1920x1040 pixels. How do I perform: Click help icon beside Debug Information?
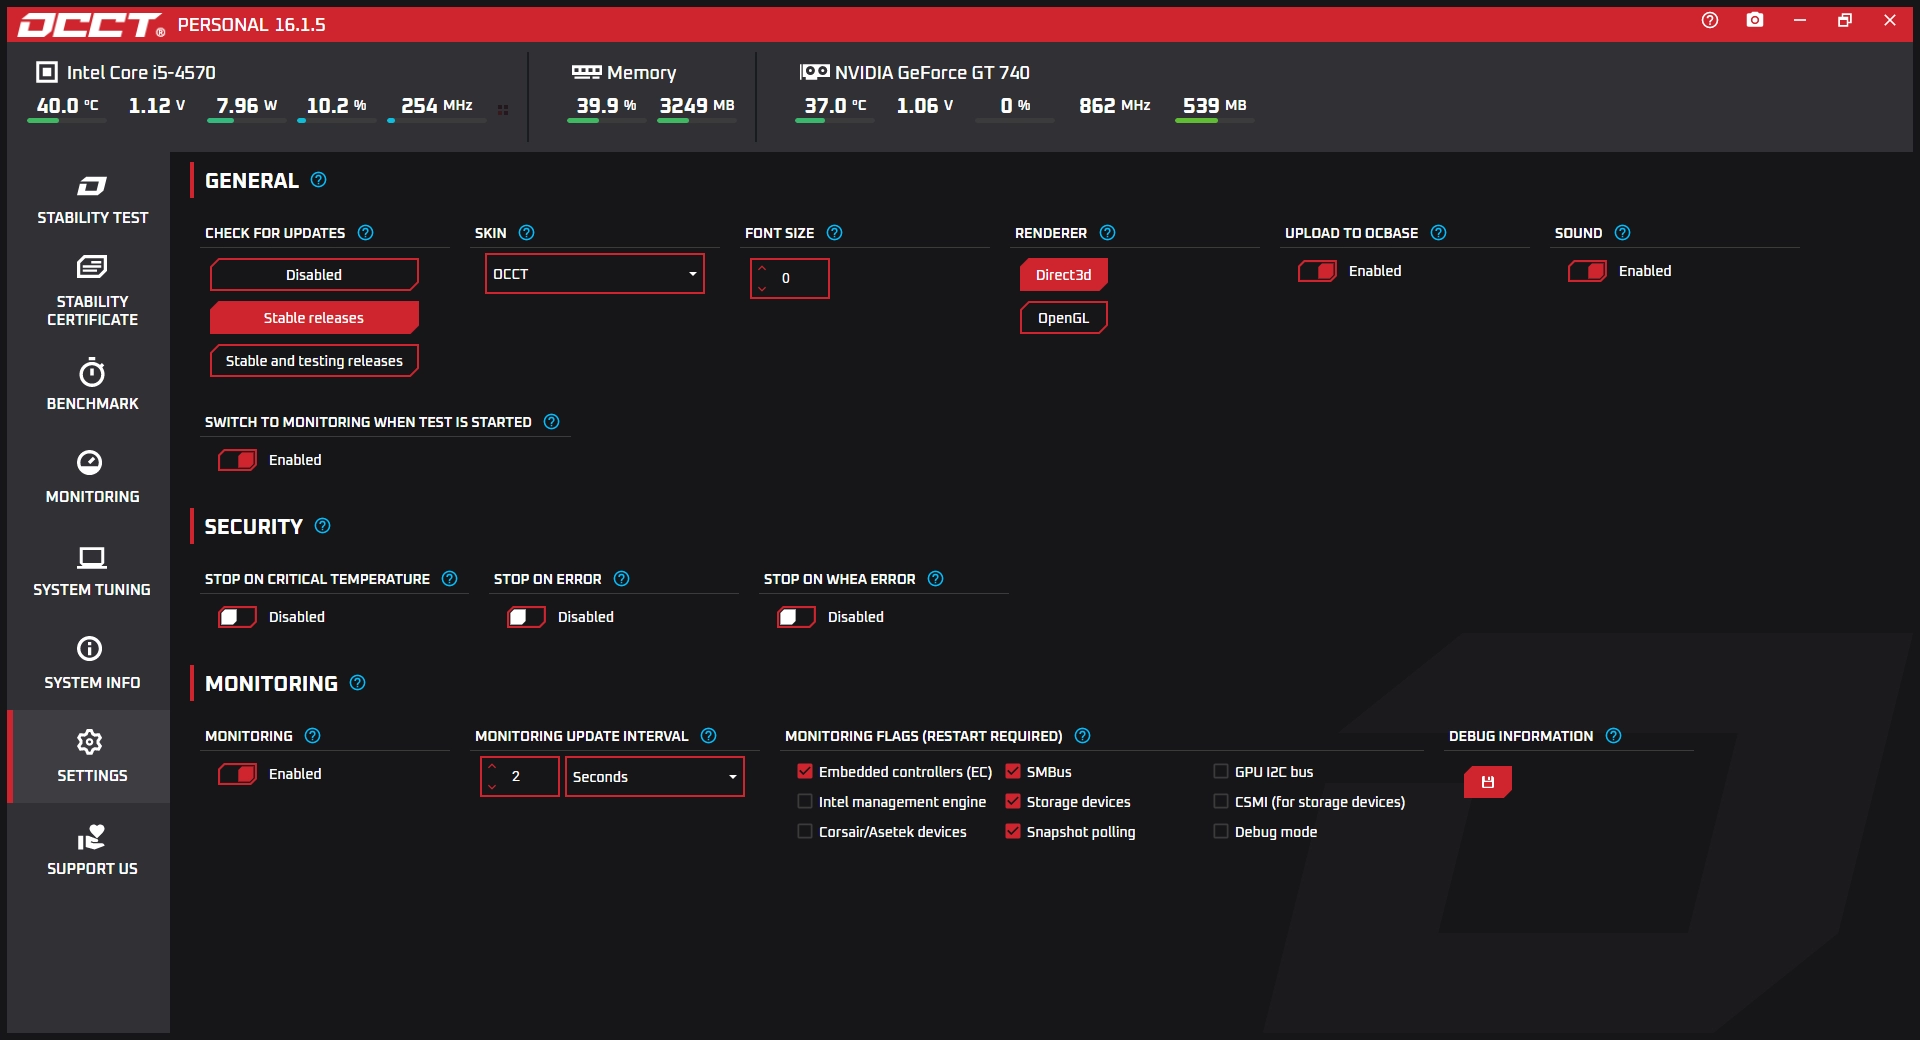point(1614,736)
